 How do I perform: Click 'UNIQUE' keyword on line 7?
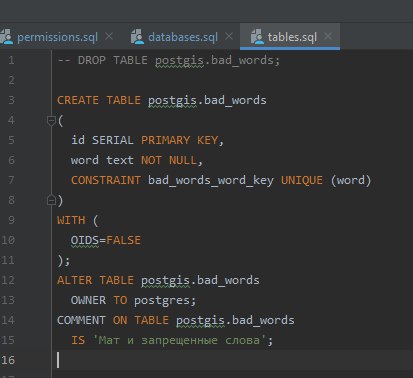pyautogui.click(x=302, y=180)
